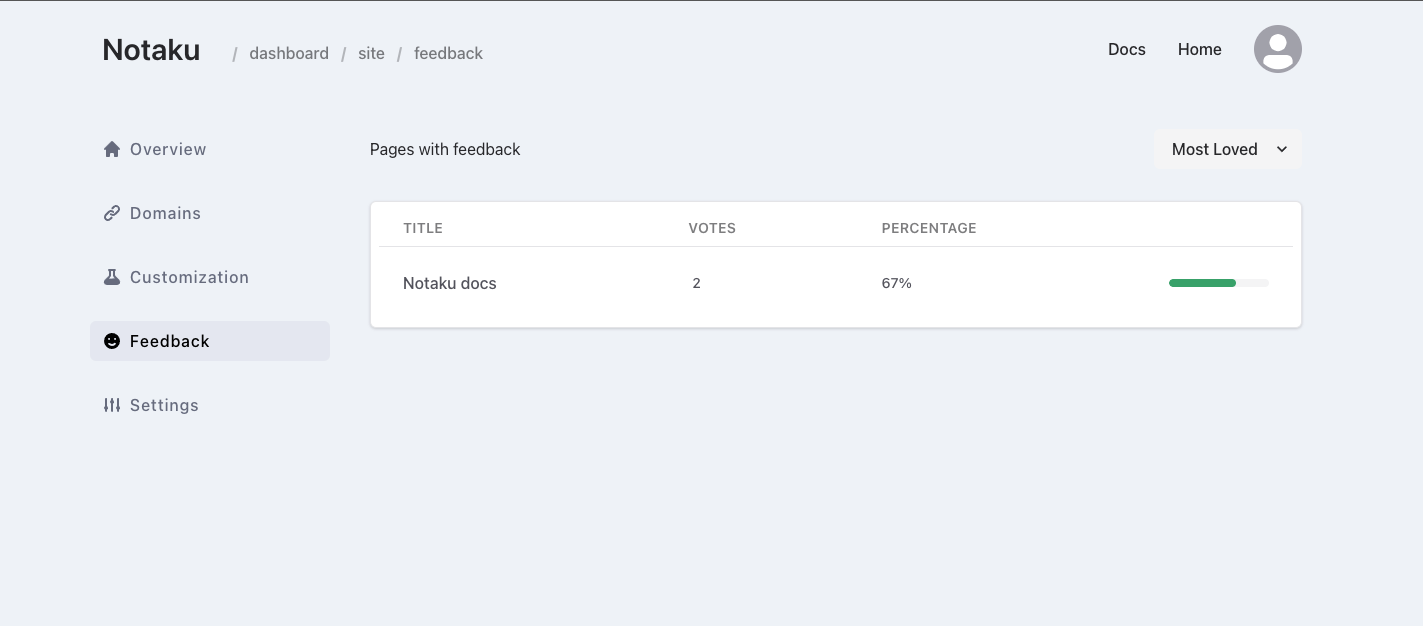Click the Notaku logo

pos(151,50)
